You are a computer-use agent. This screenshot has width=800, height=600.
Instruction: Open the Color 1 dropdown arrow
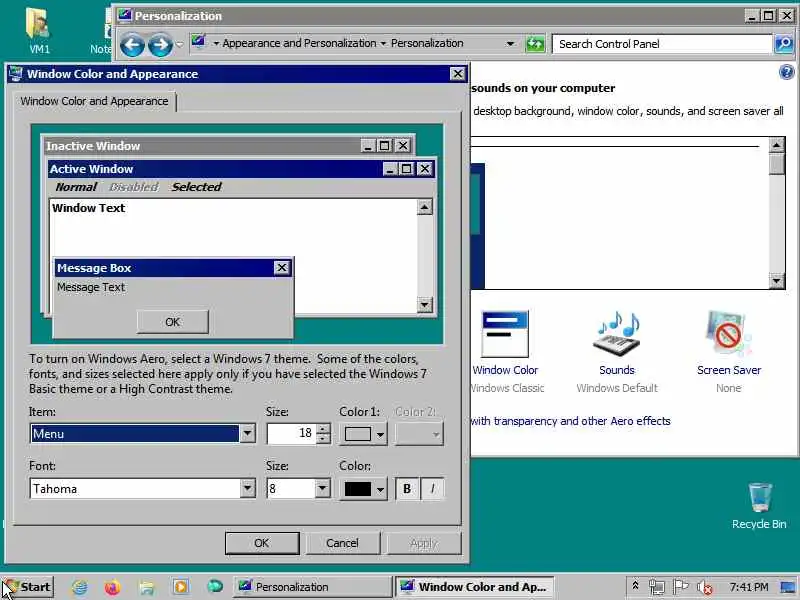380,435
